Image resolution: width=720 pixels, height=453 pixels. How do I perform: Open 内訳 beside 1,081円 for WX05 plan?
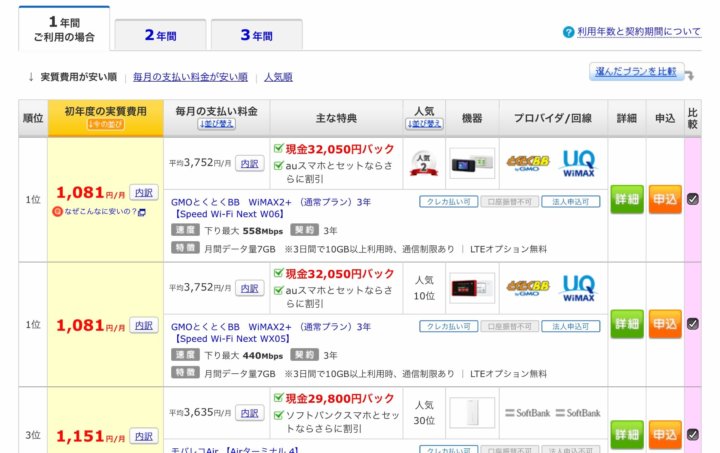tap(144, 325)
